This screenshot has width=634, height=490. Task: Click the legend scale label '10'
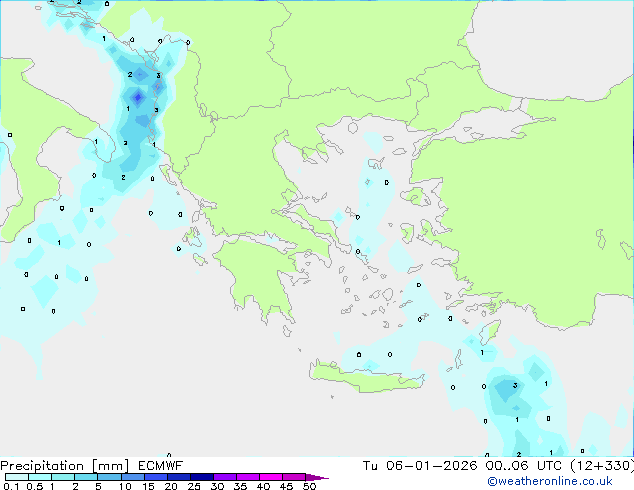125,486
